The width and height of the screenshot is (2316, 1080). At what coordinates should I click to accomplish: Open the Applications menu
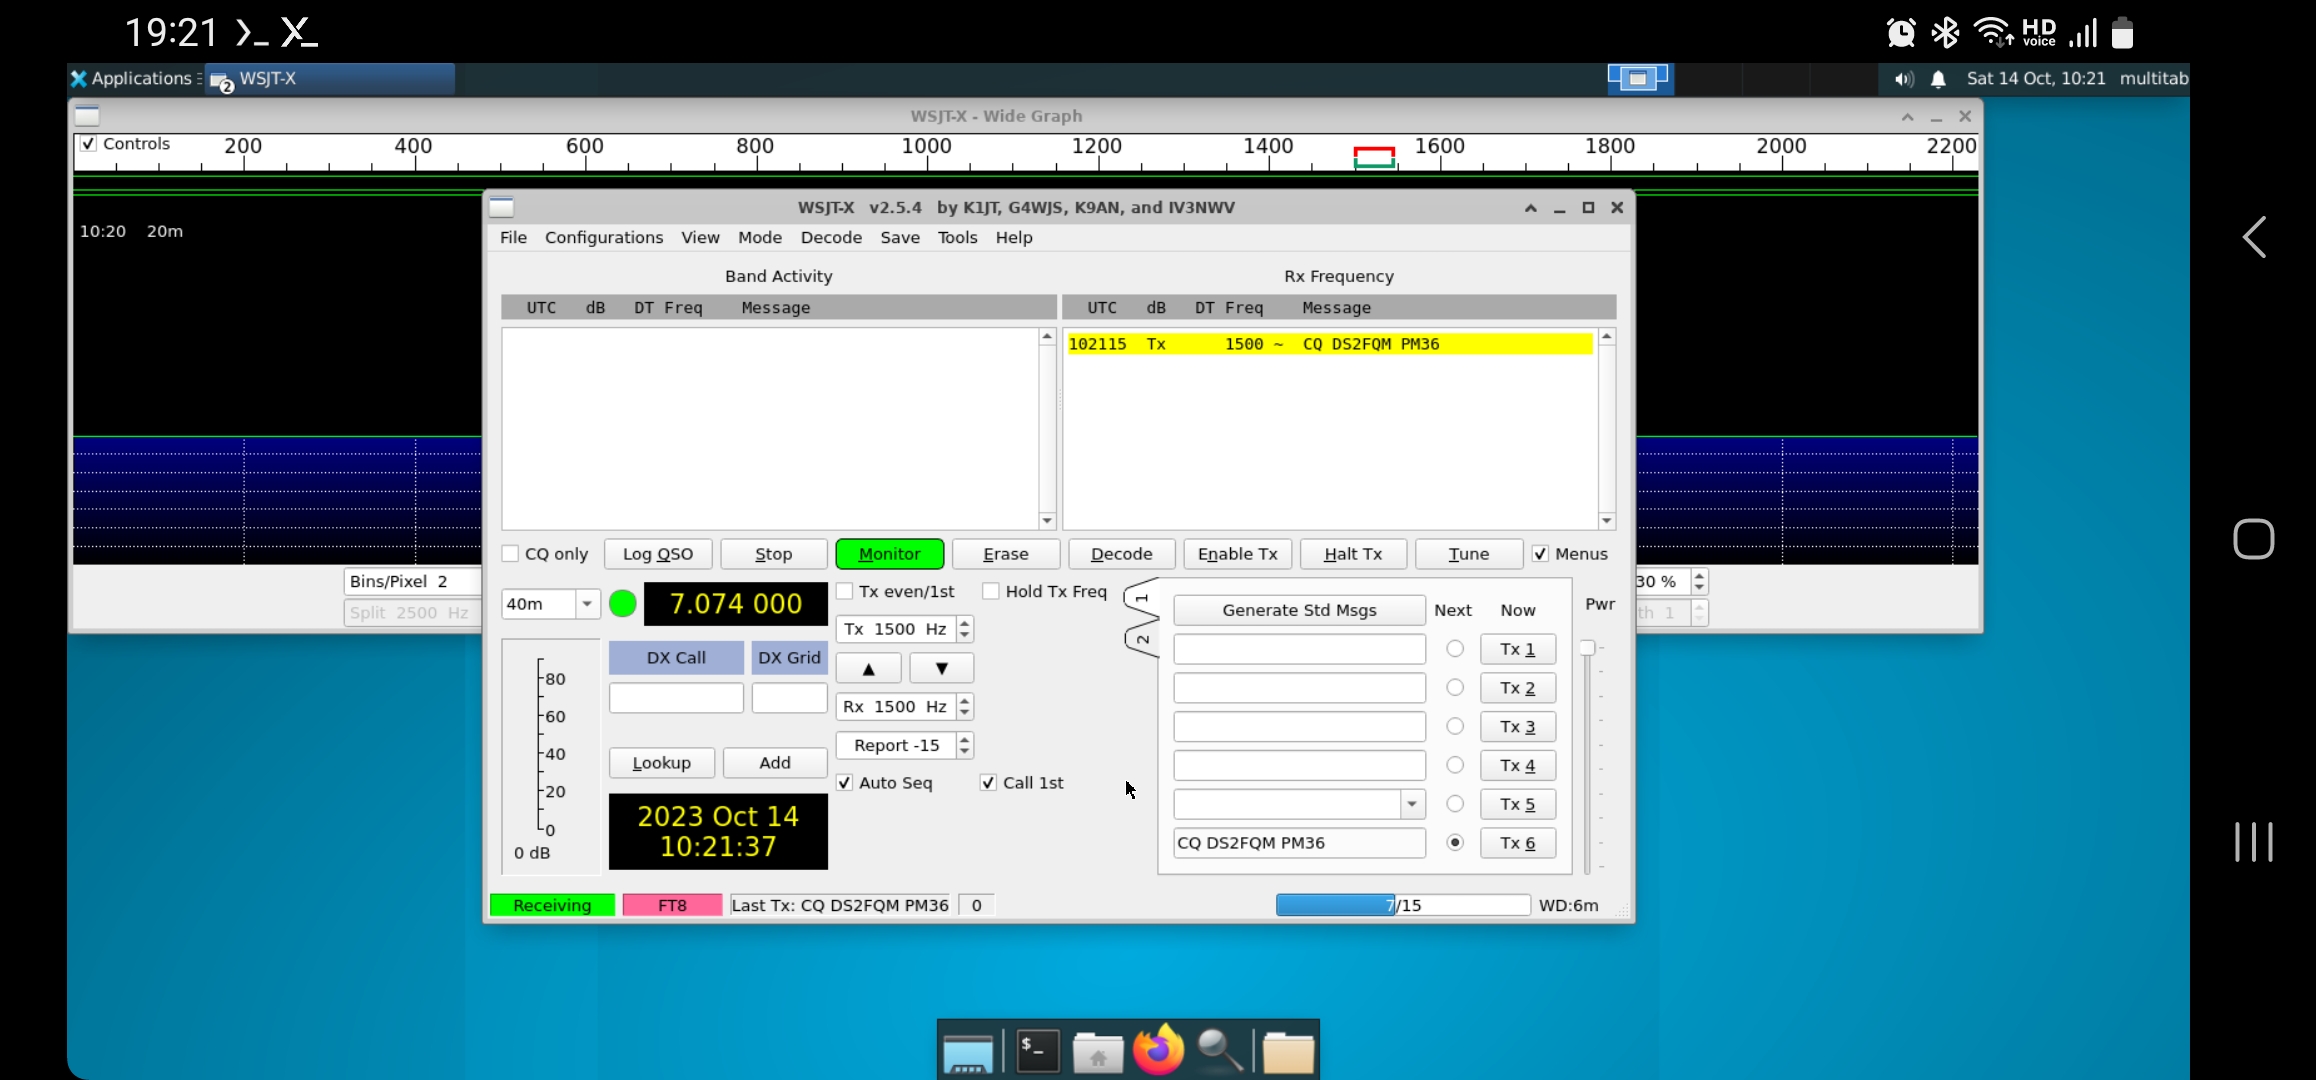pyautogui.click(x=132, y=79)
